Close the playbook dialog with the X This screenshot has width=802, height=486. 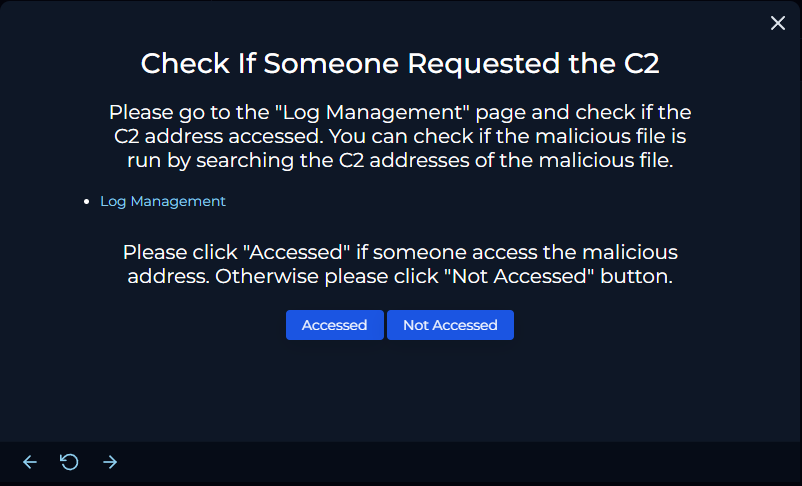click(x=777, y=23)
